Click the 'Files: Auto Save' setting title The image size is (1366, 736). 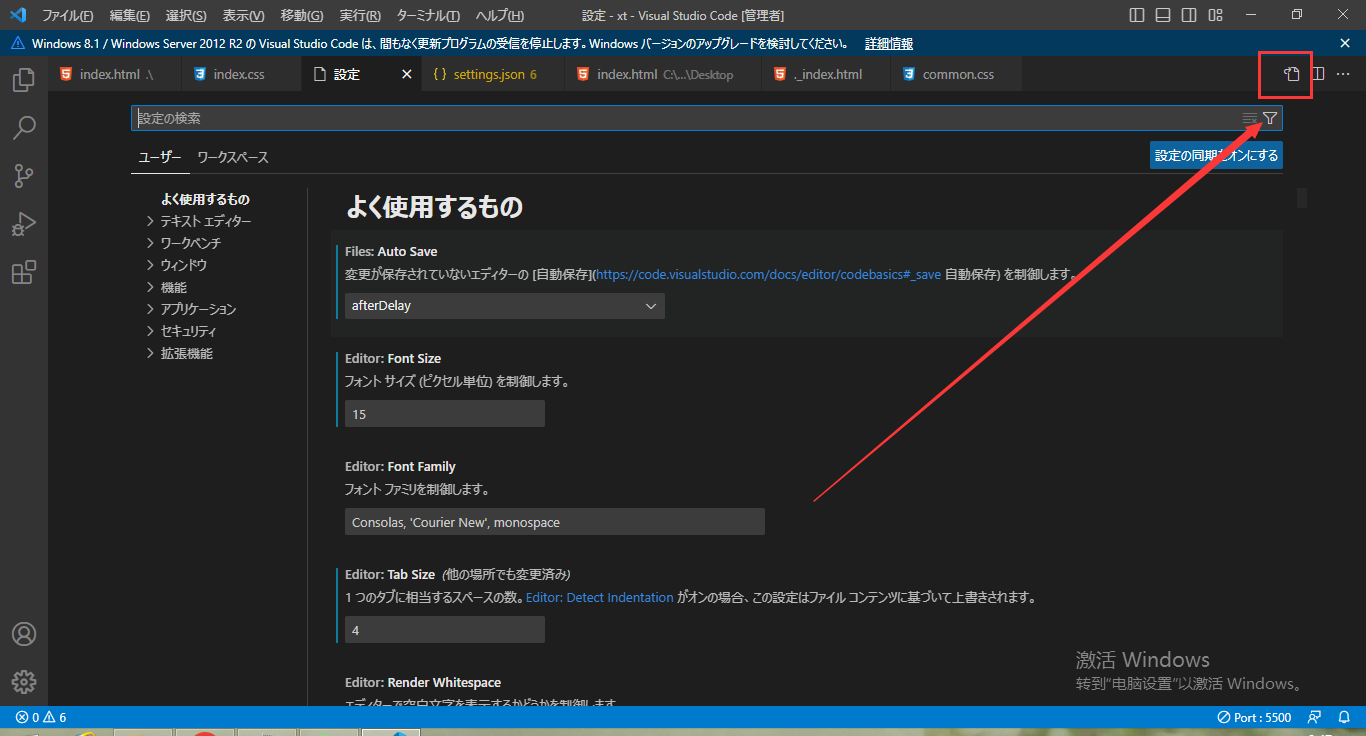[391, 251]
